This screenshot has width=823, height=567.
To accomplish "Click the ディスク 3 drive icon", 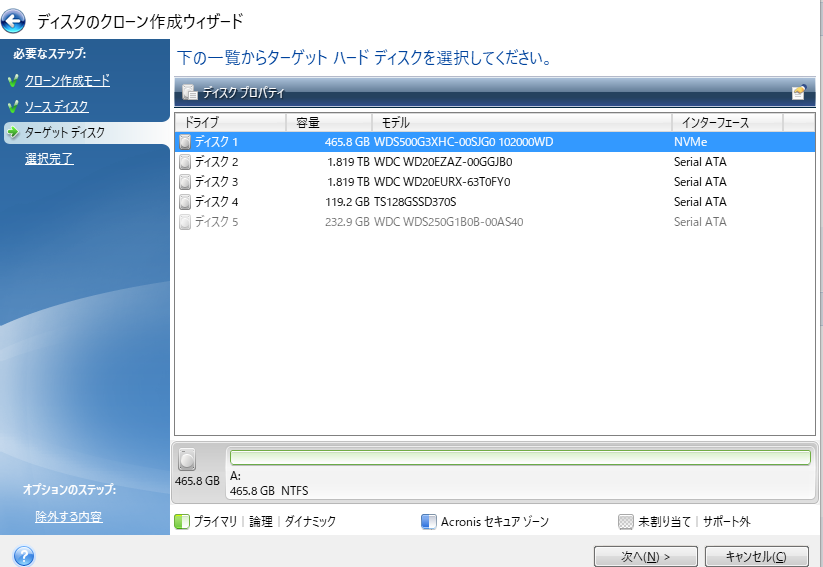I will (x=185, y=182).
